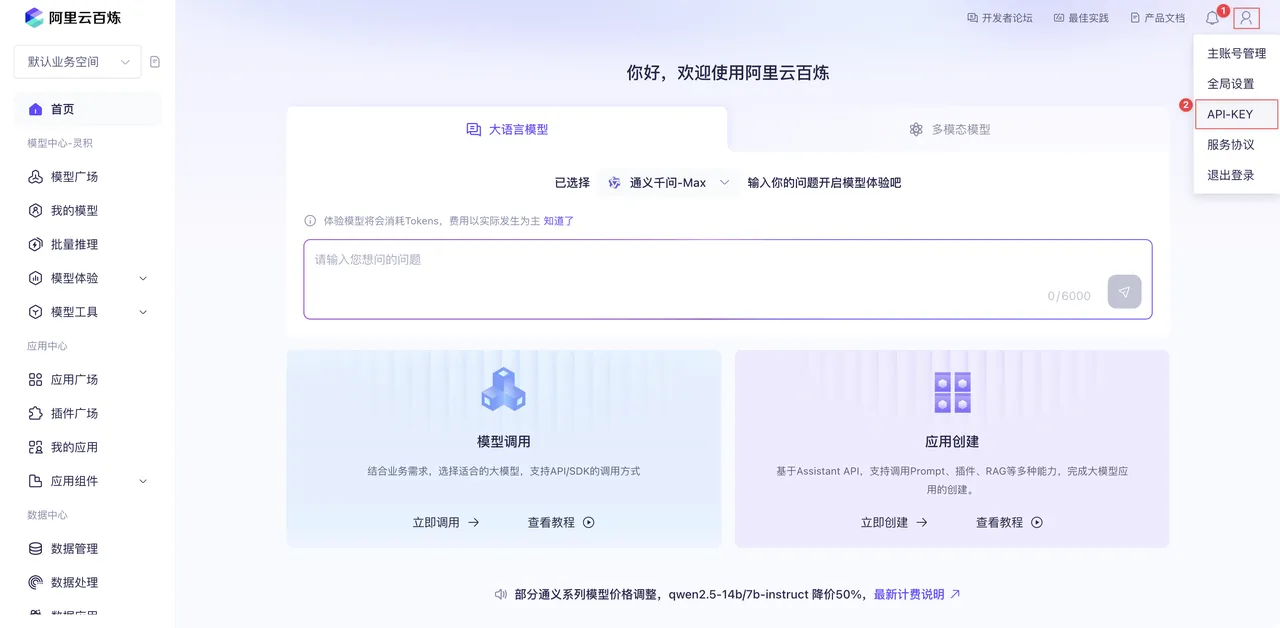Image resolution: width=1280 pixels, height=628 pixels.
Task: Click the 插件广场 rocket icon
Action: click(35, 414)
